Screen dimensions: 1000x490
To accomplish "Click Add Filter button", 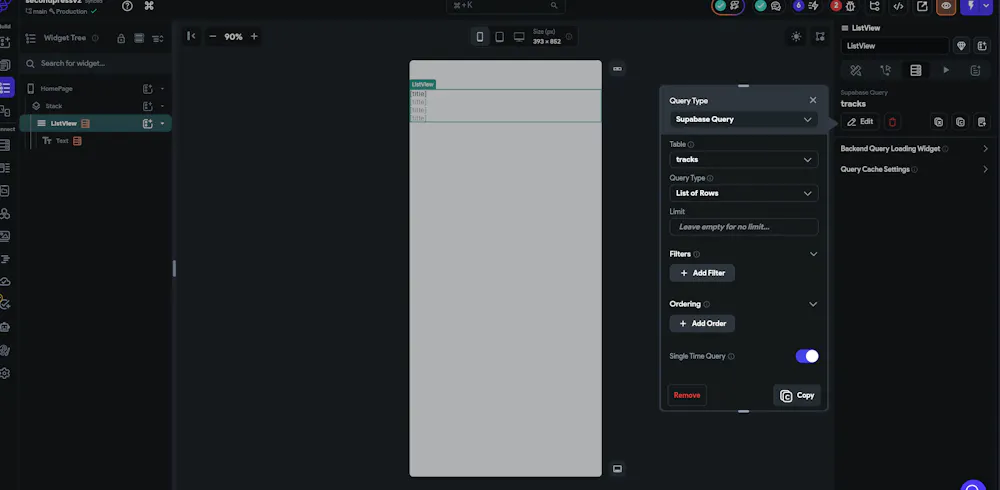I will pyautogui.click(x=702, y=273).
